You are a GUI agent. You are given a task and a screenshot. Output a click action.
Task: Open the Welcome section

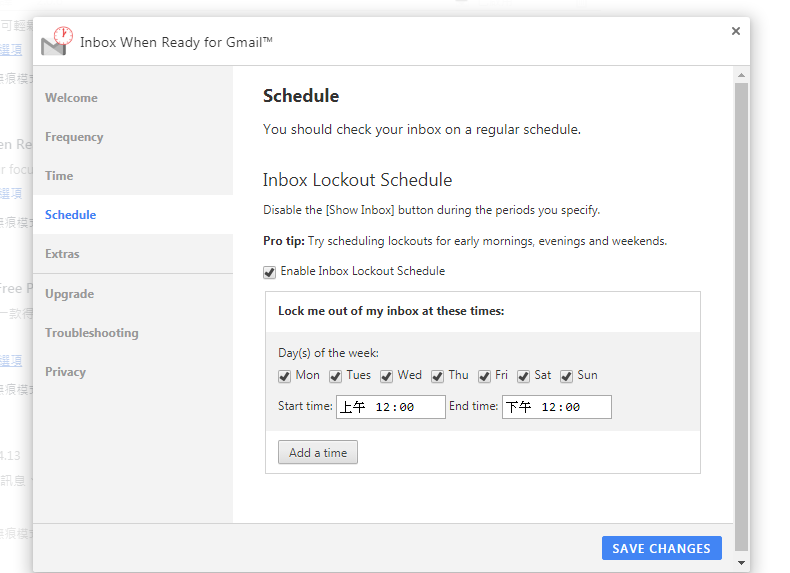click(x=71, y=98)
